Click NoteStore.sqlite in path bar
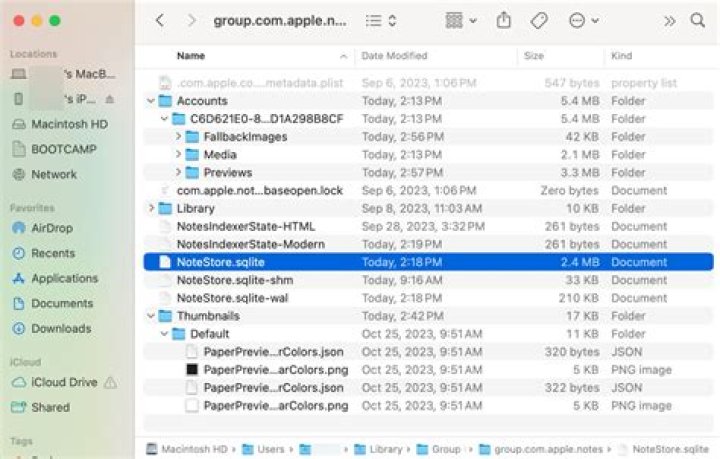This screenshot has width=720, height=459. pos(664,449)
